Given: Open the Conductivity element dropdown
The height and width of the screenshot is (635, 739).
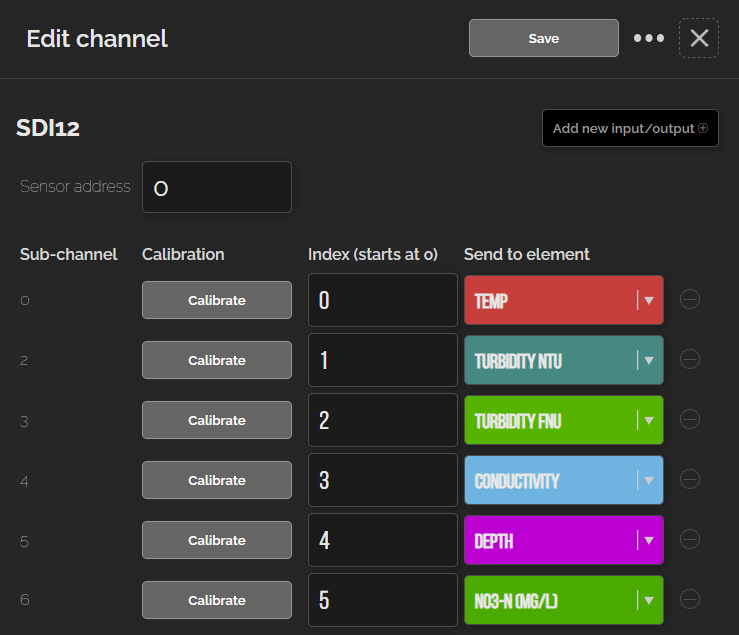Looking at the screenshot, I should point(564,480).
